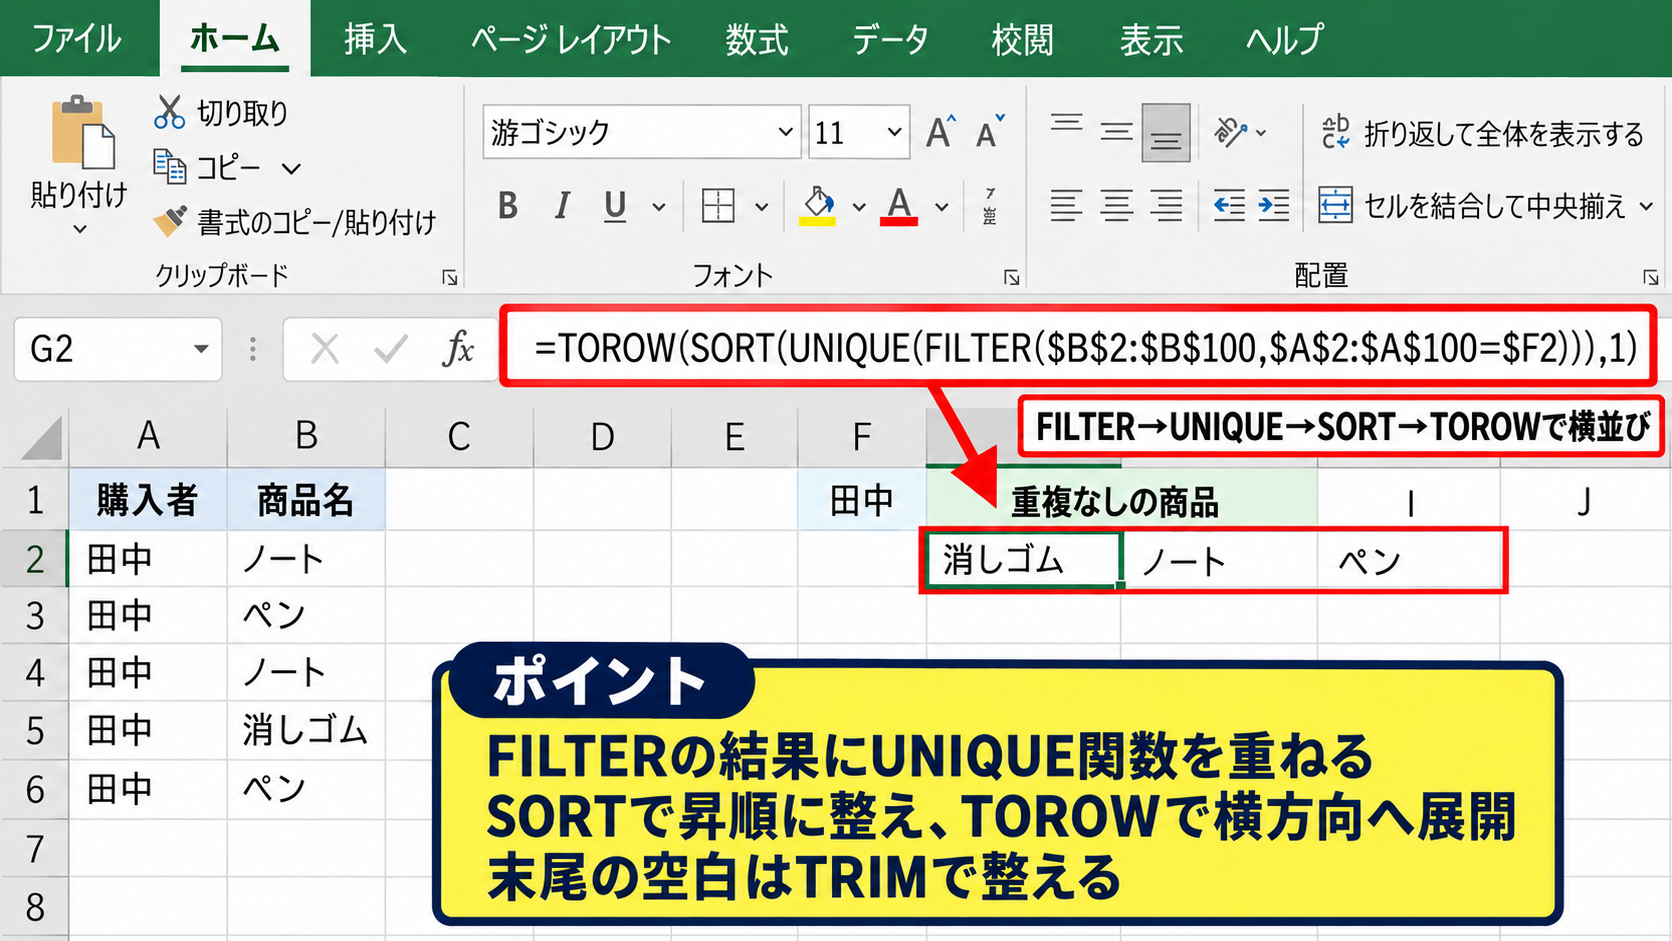The image size is (1672, 941).
Task: Select column A header
Action: pos(148,436)
